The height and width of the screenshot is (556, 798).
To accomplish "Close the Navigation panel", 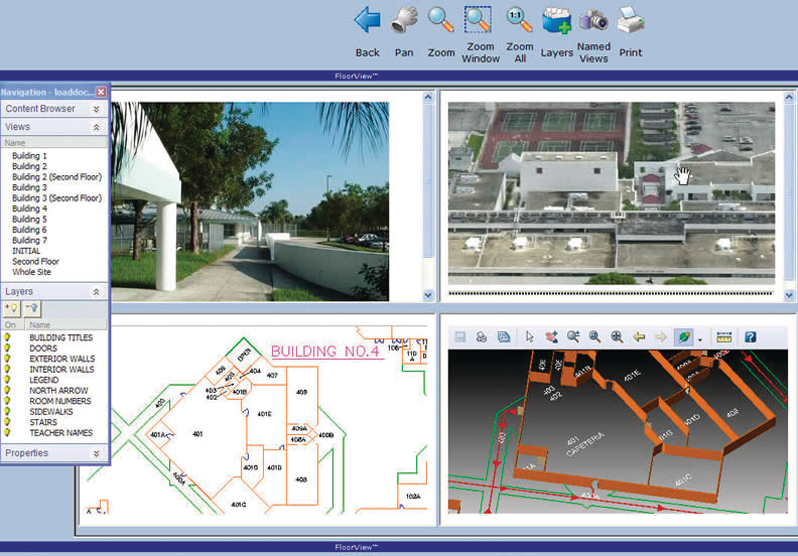I will 101,92.
